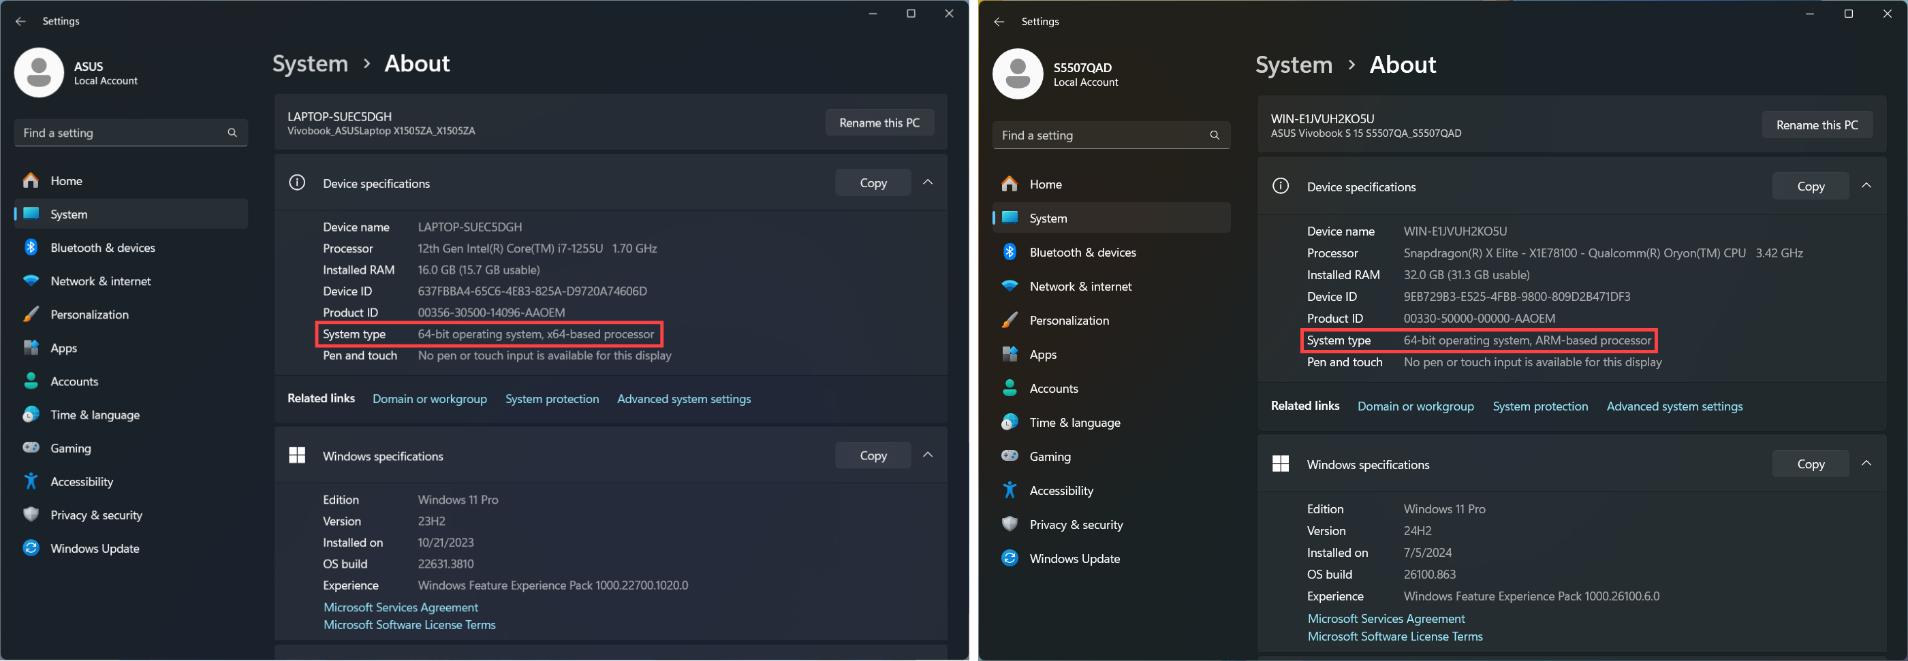Click the Windows Update icon in right window

[x=1009, y=558]
